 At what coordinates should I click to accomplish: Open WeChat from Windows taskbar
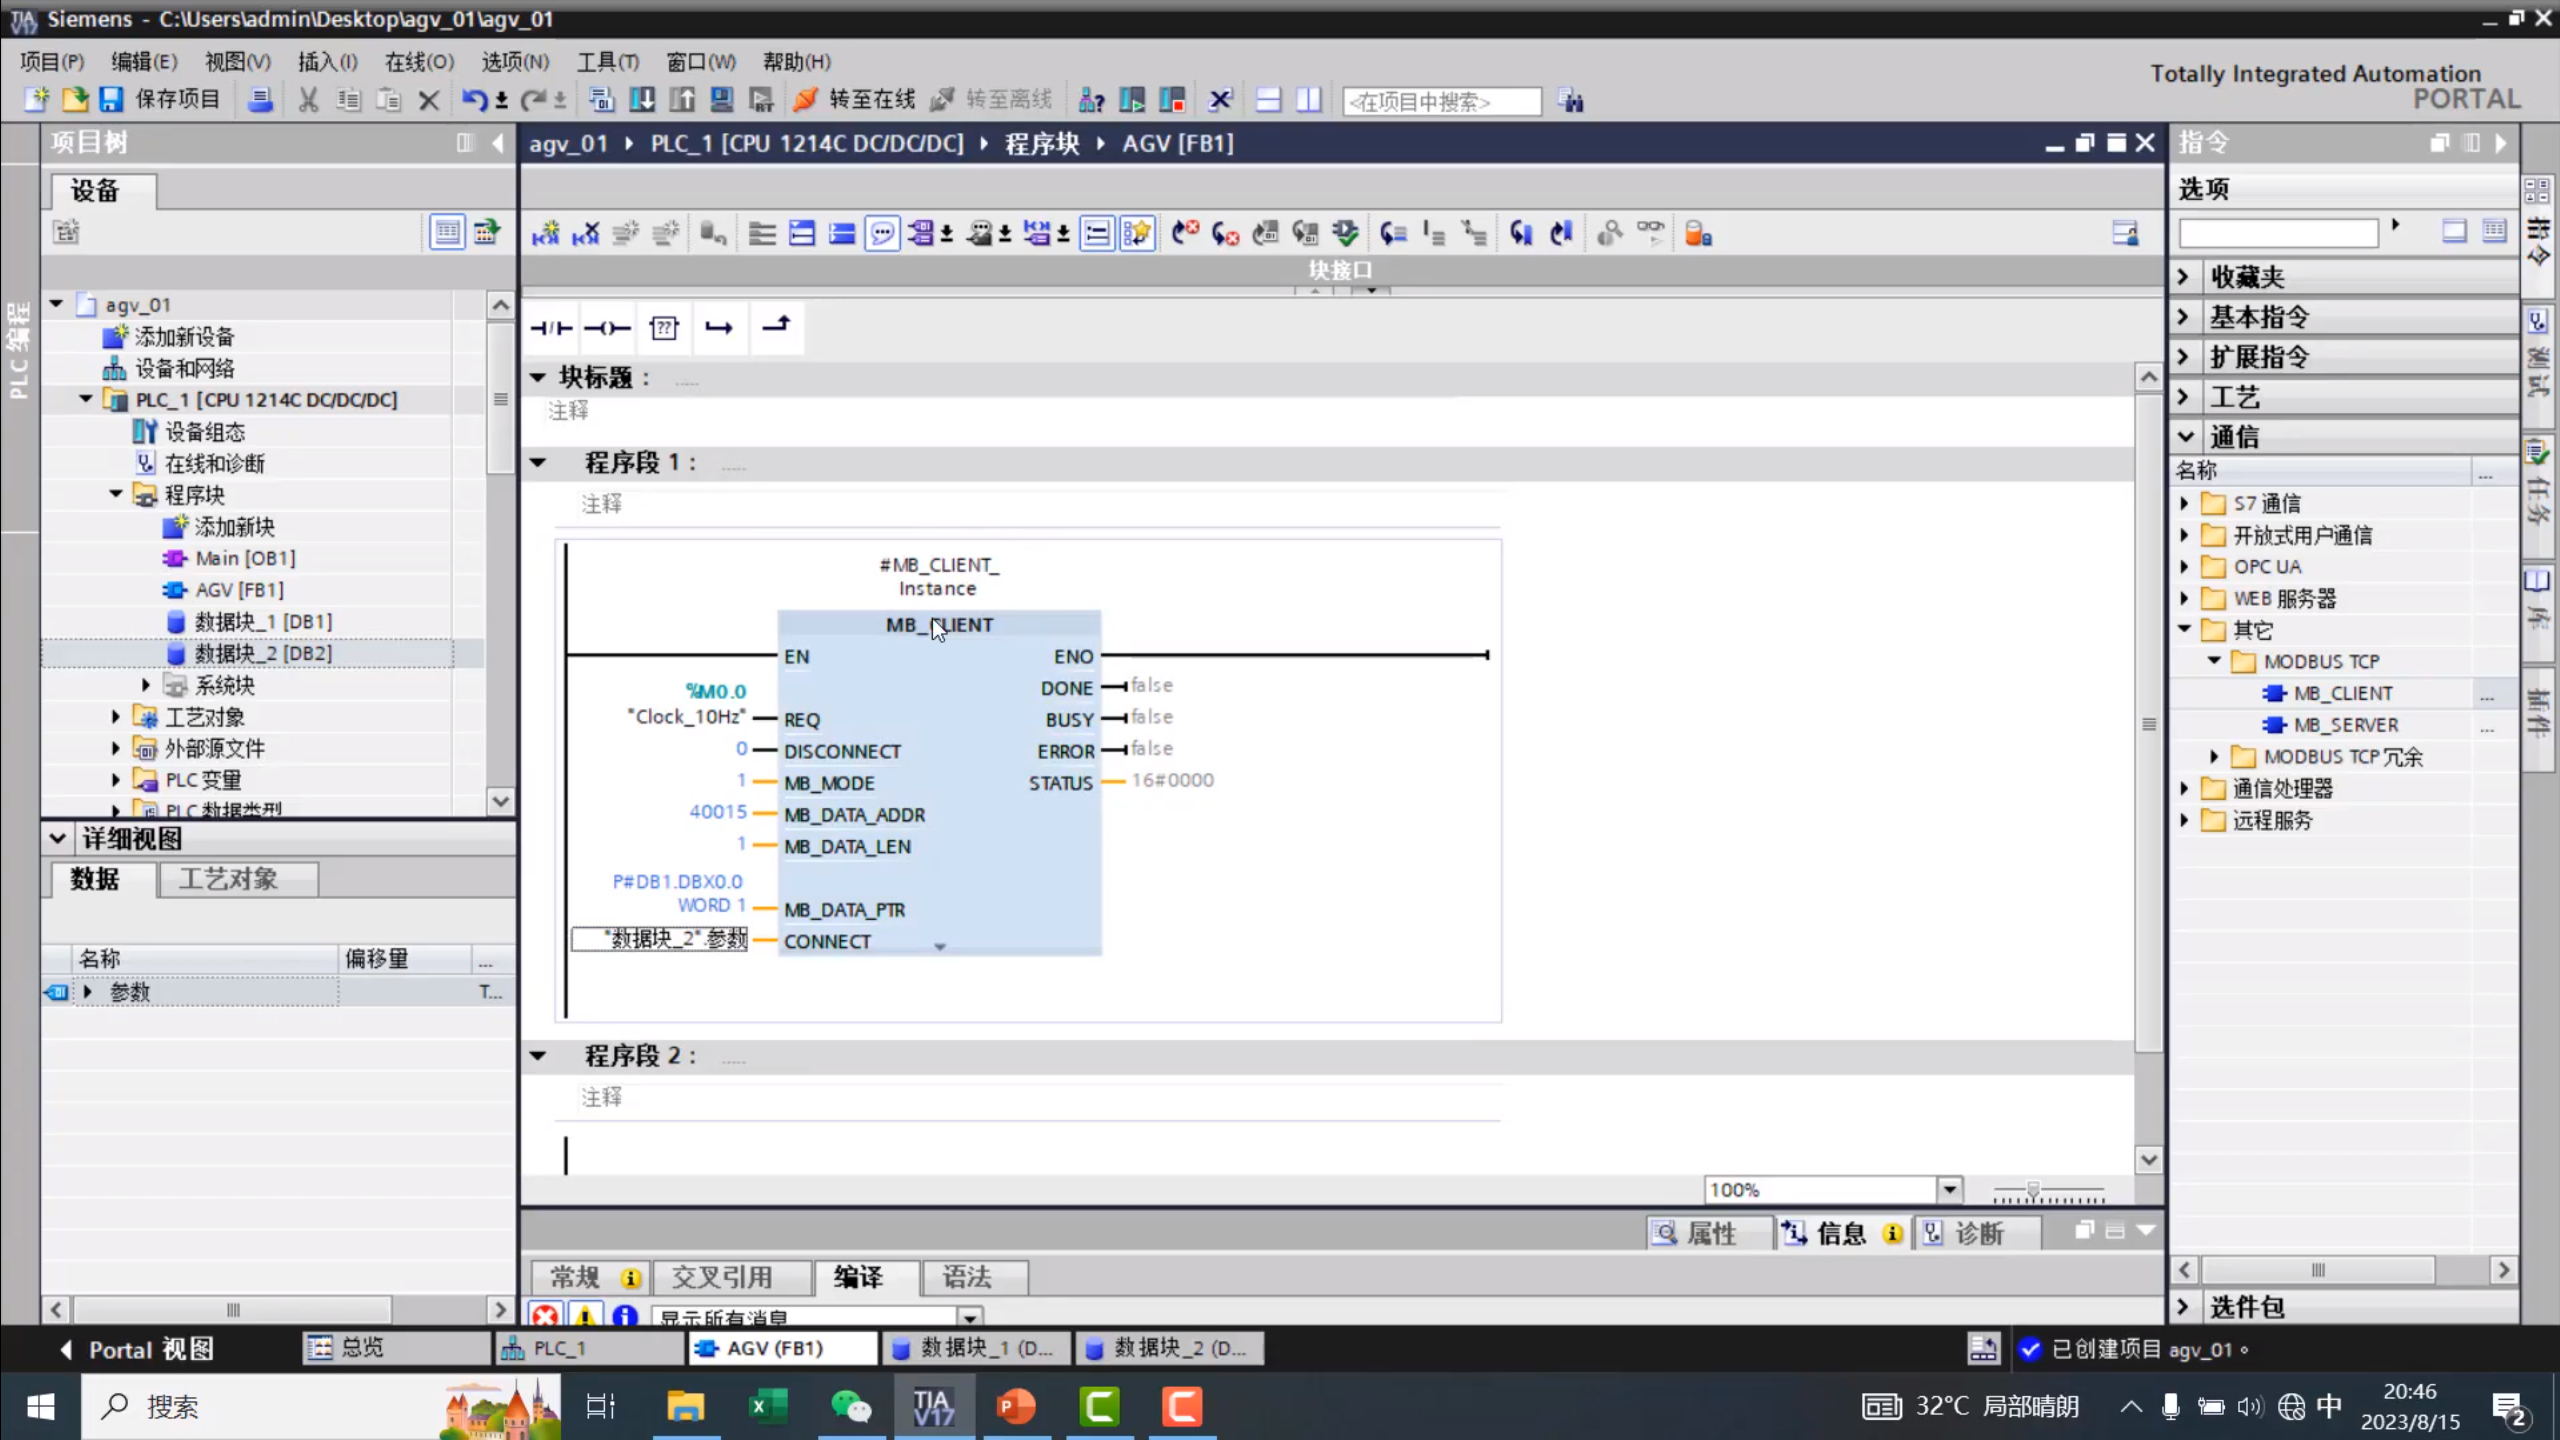(851, 1407)
